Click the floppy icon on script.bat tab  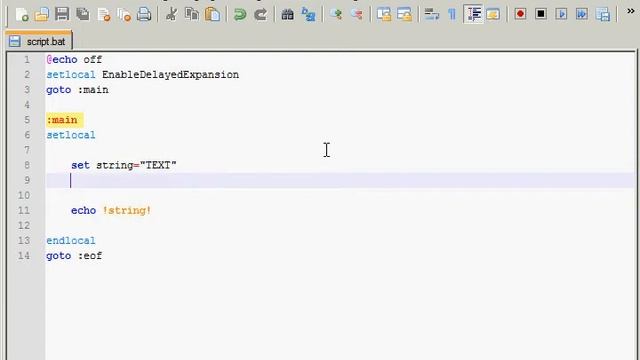[15, 41]
